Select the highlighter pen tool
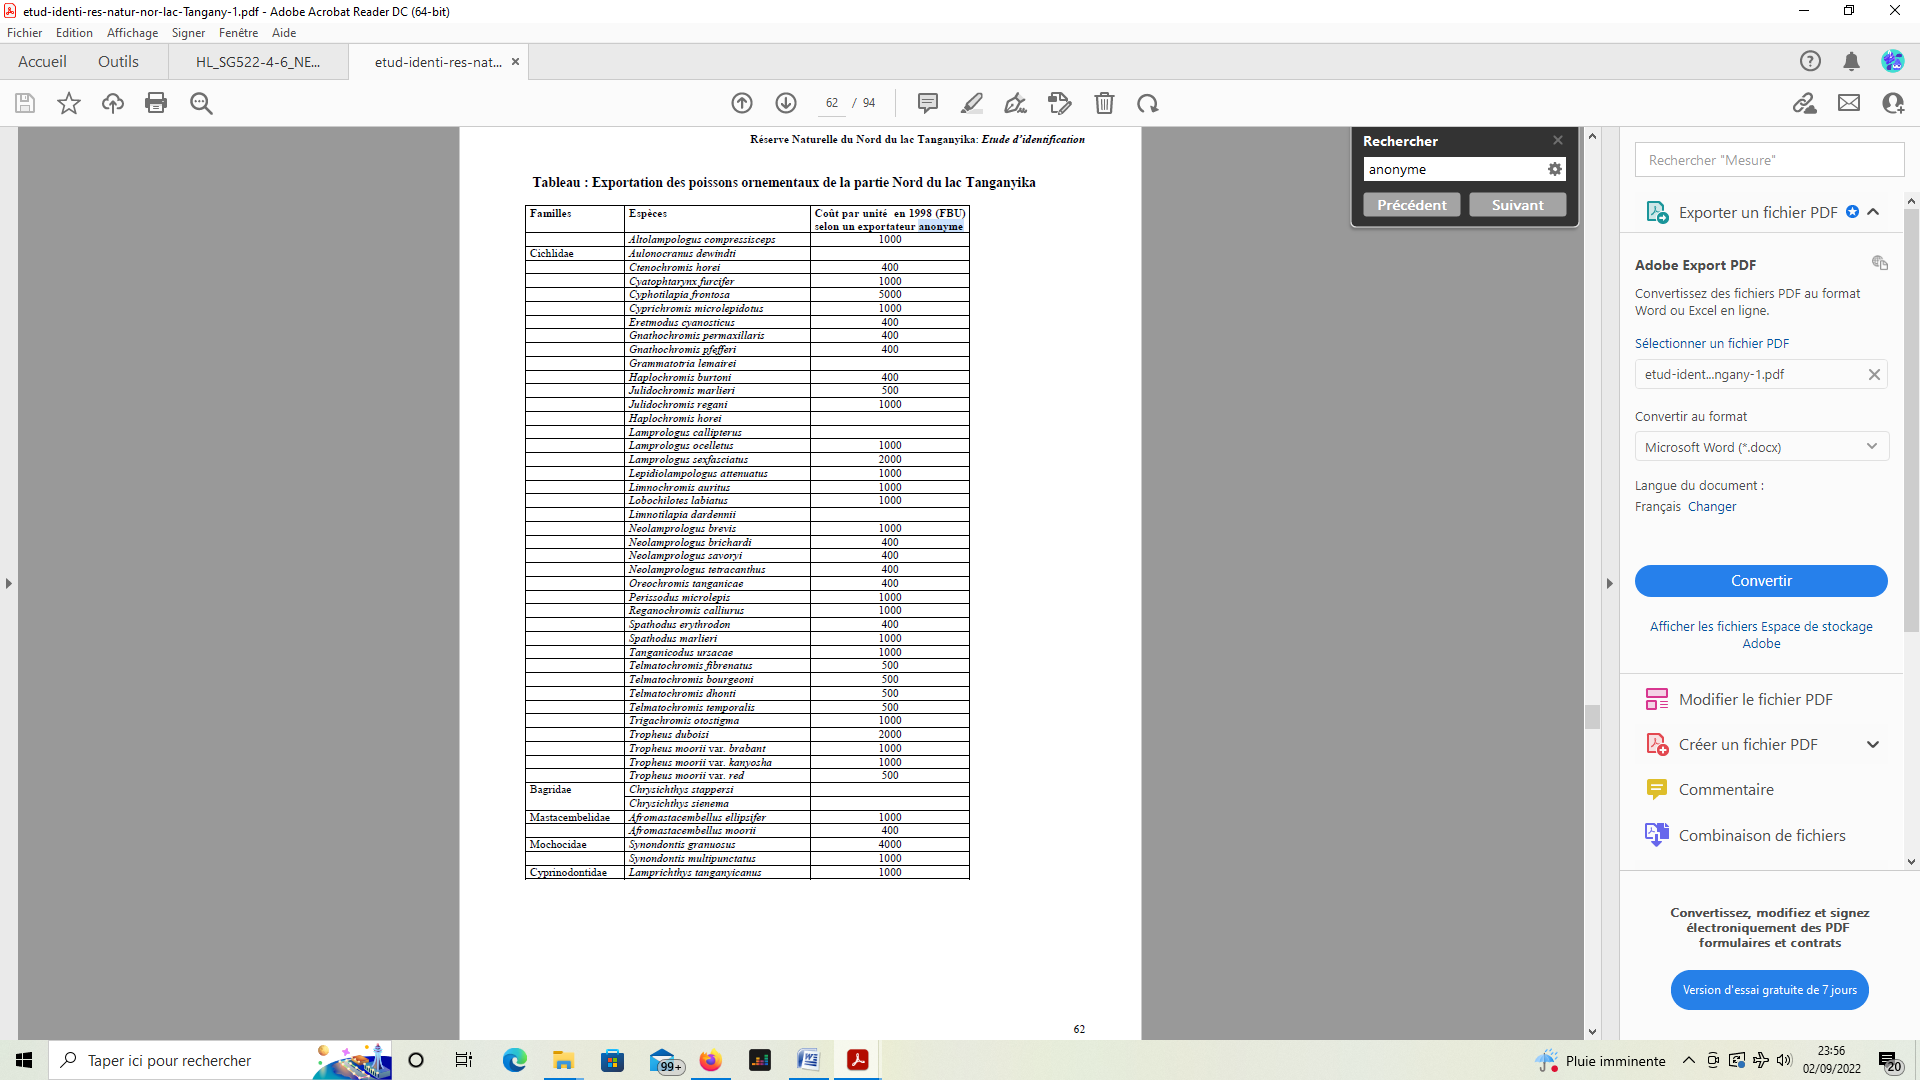This screenshot has height=1080, width=1920. (x=972, y=103)
